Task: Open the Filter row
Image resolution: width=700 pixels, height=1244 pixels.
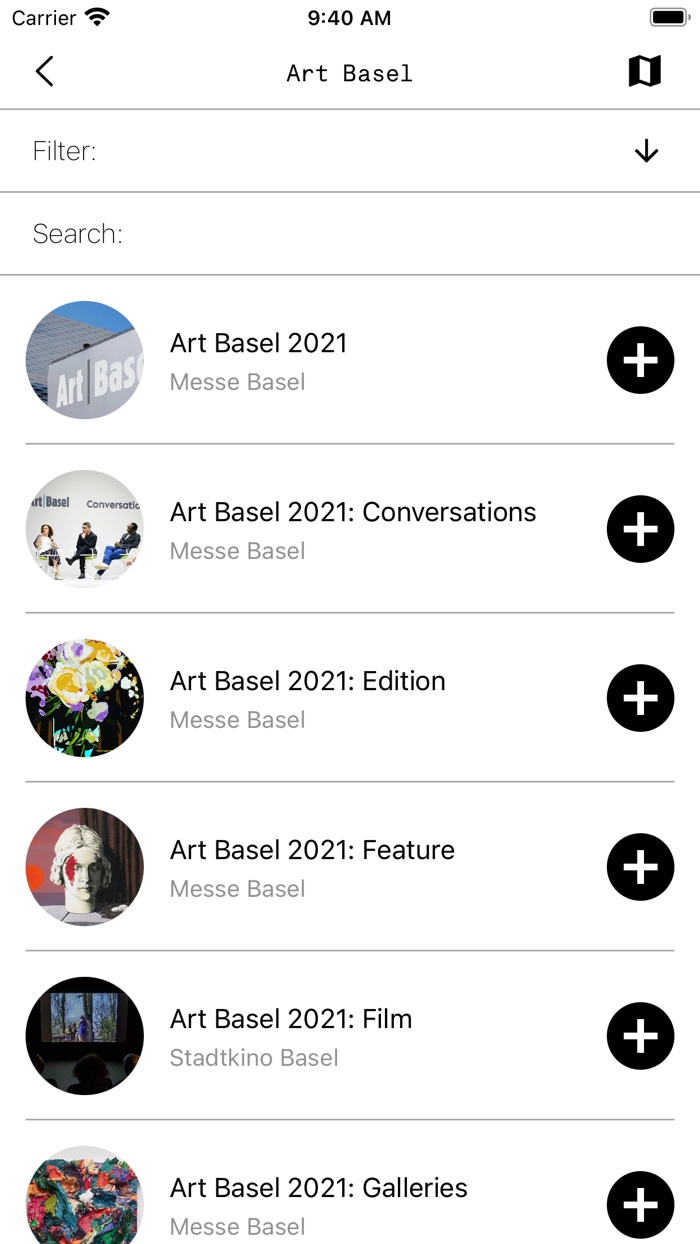Action: click(x=350, y=150)
